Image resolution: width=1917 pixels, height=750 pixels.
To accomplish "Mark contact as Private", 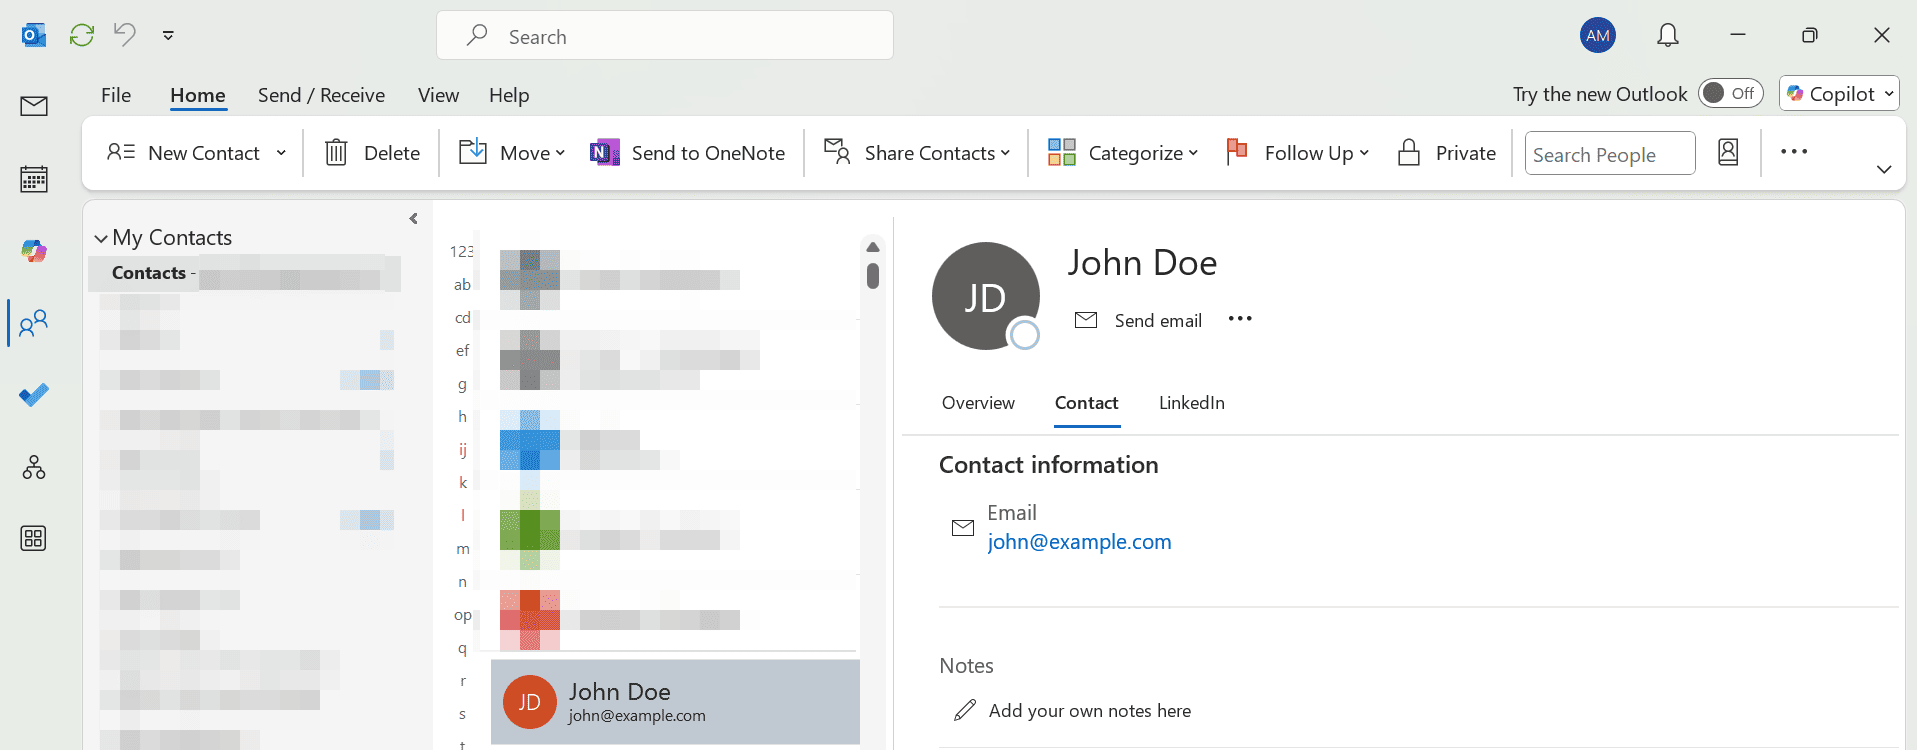I will pyautogui.click(x=1447, y=153).
